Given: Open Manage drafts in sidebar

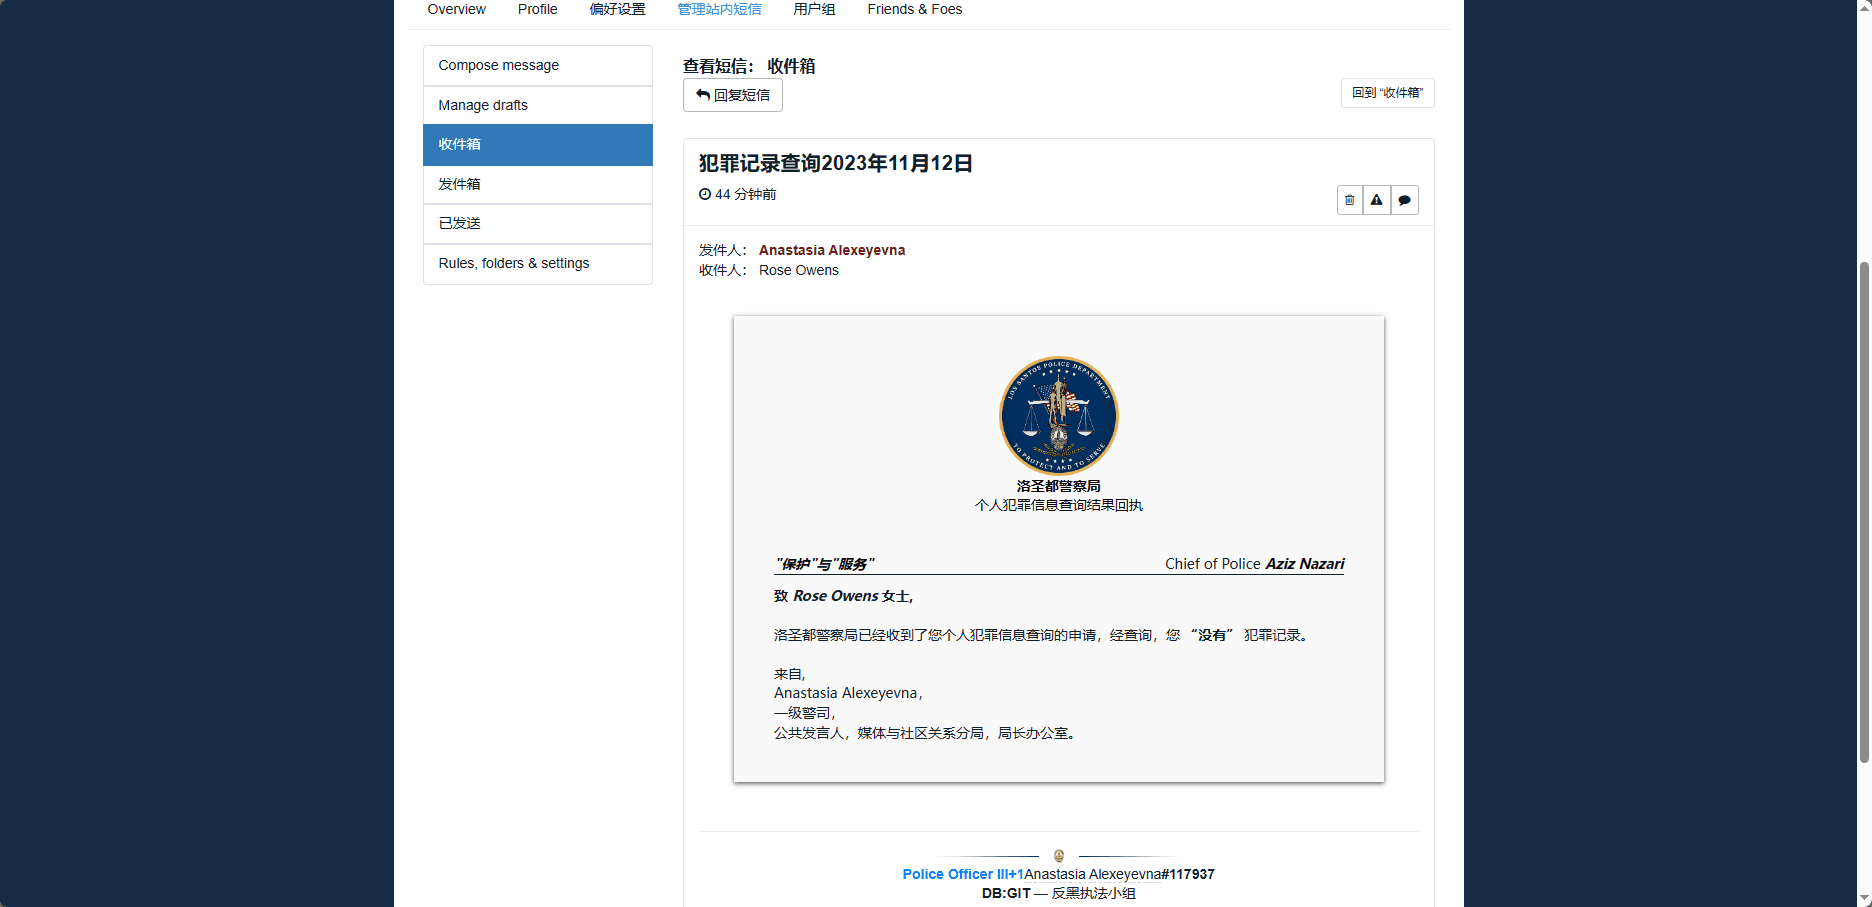Looking at the screenshot, I should point(538,105).
